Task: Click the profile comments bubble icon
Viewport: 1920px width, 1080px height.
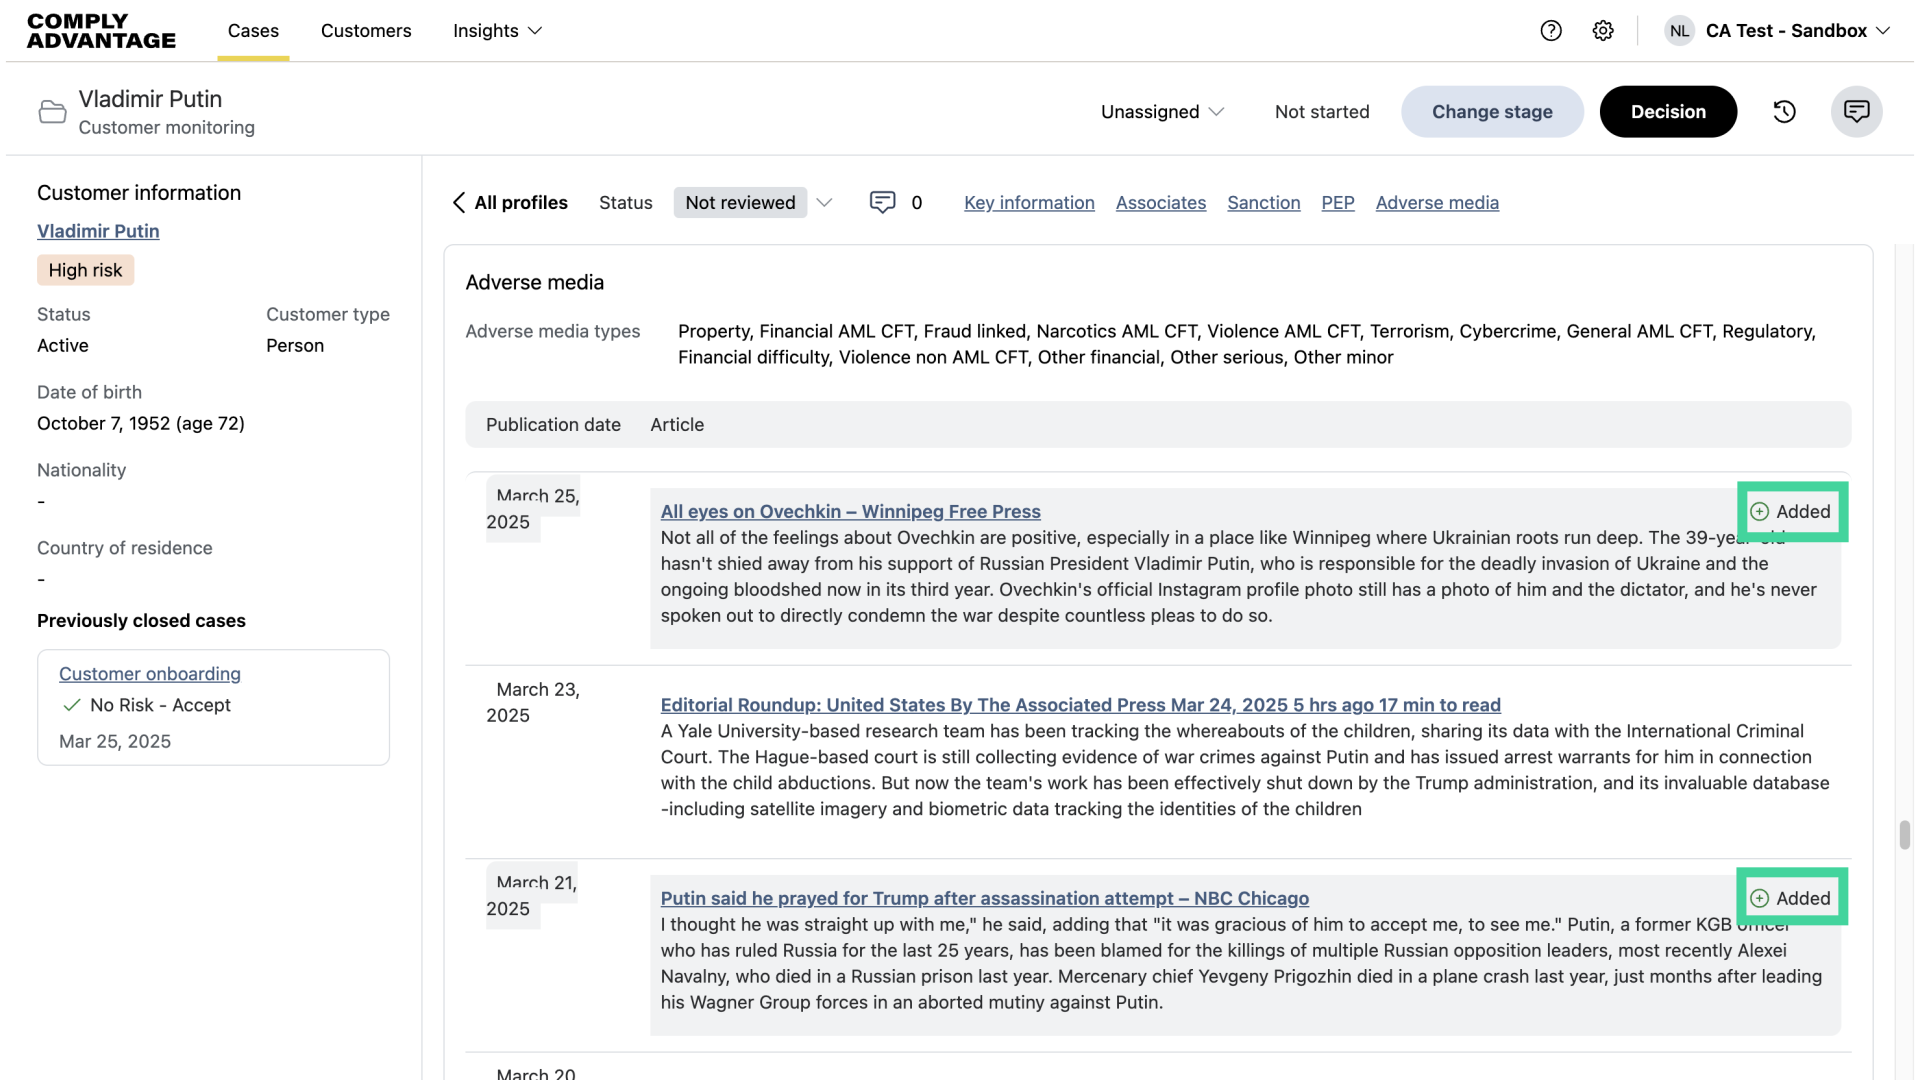Action: point(882,203)
